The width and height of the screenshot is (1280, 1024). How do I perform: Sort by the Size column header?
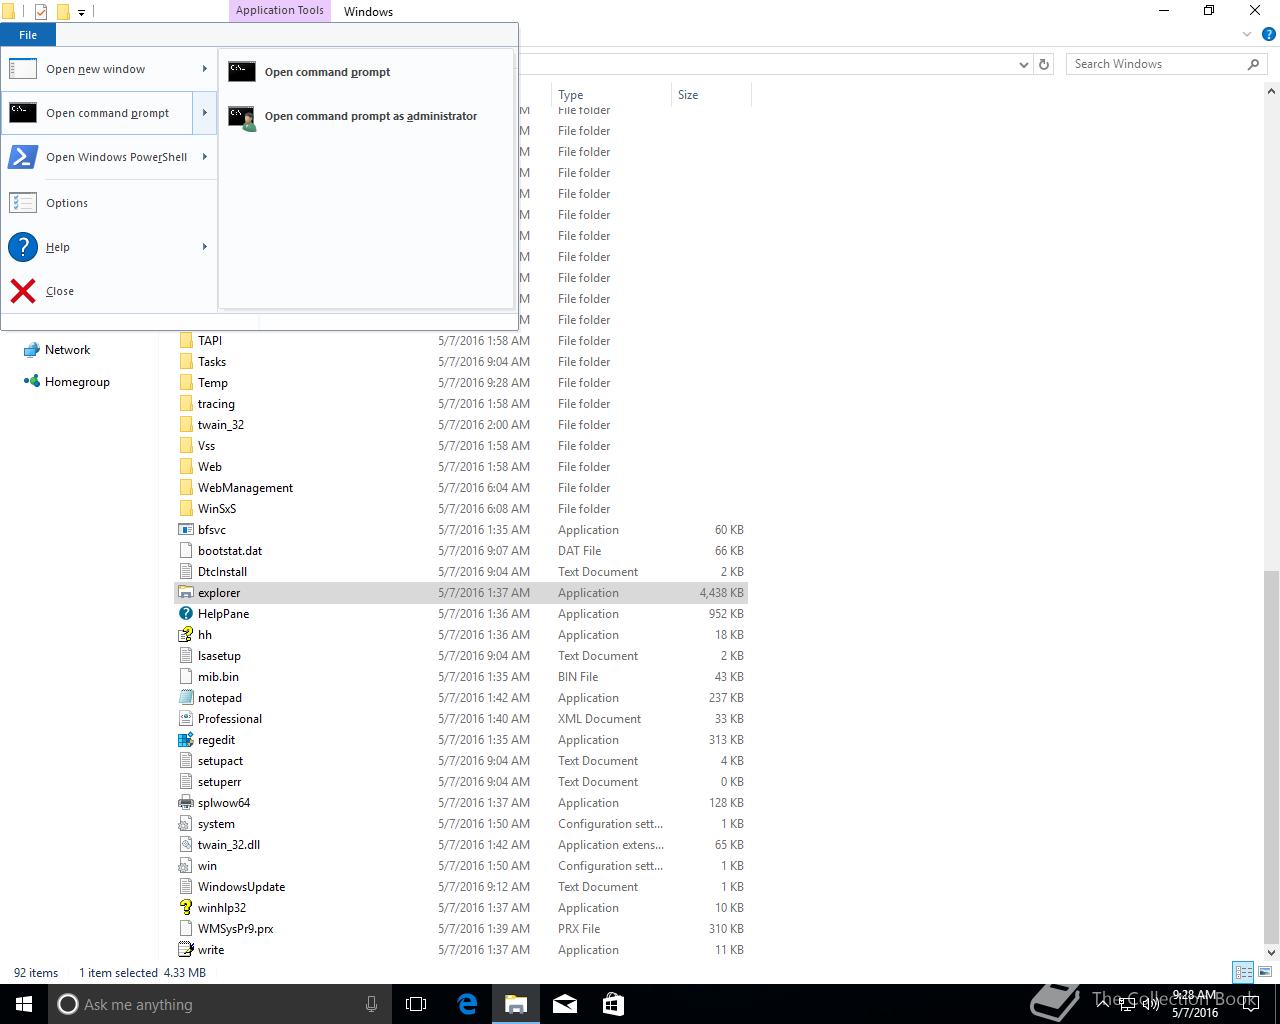pos(711,95)
